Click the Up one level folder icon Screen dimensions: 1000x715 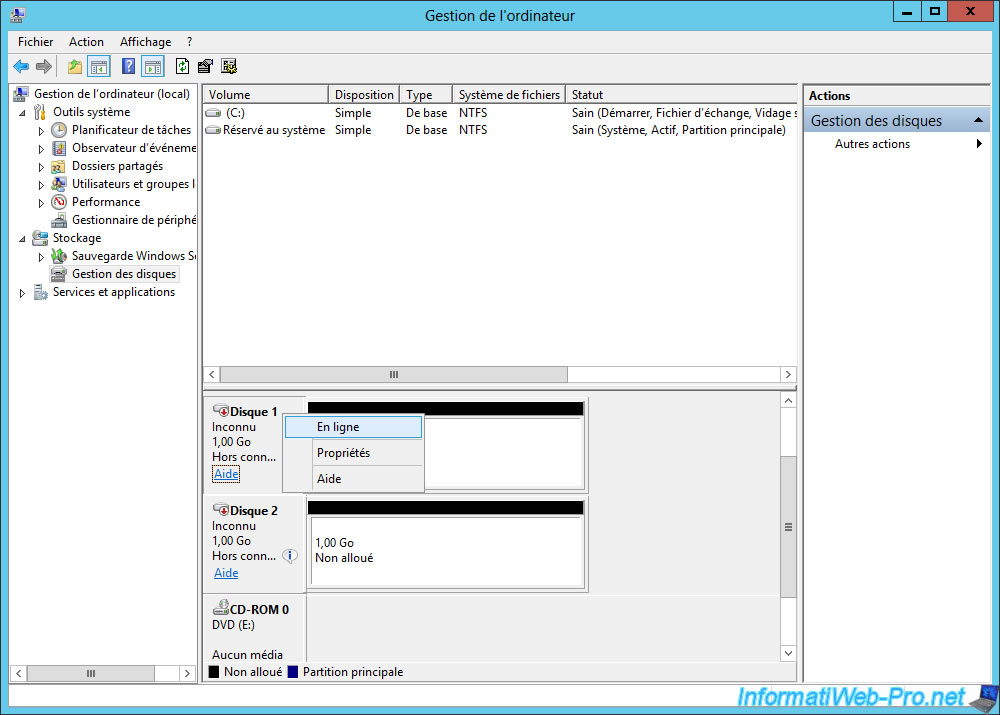point(75,67)
